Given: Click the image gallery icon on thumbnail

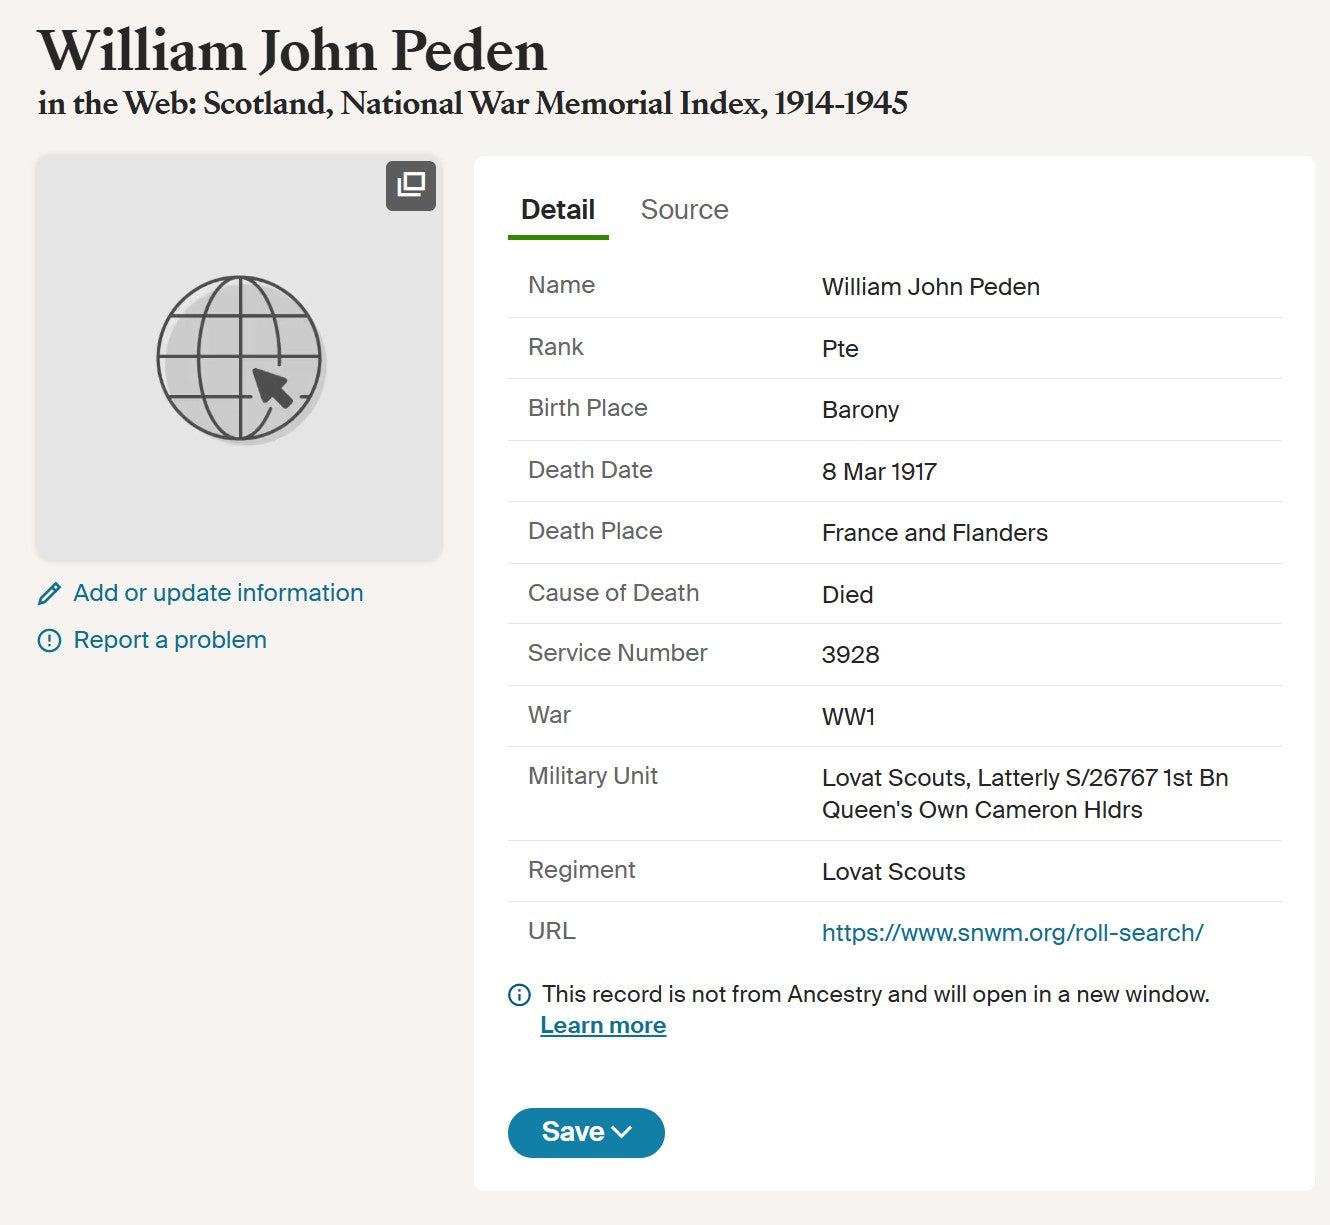Looking at the screenshot, I should 411,185.
